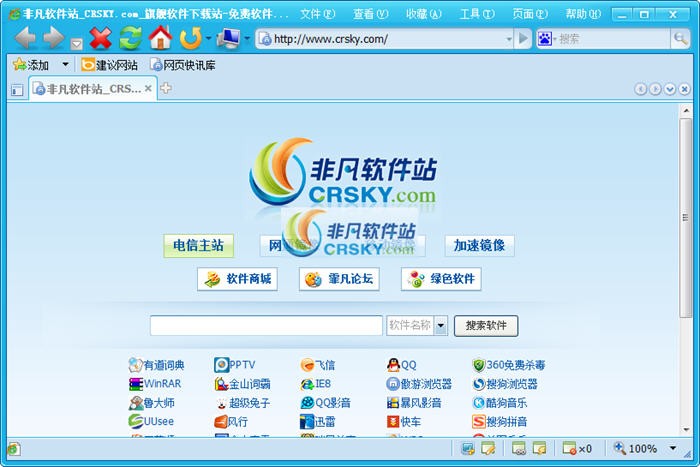The height and width of the screenshot is (467, 700).
Task: Click the red X Stop button
Action: pyautogui.click(x=100, y=38)
